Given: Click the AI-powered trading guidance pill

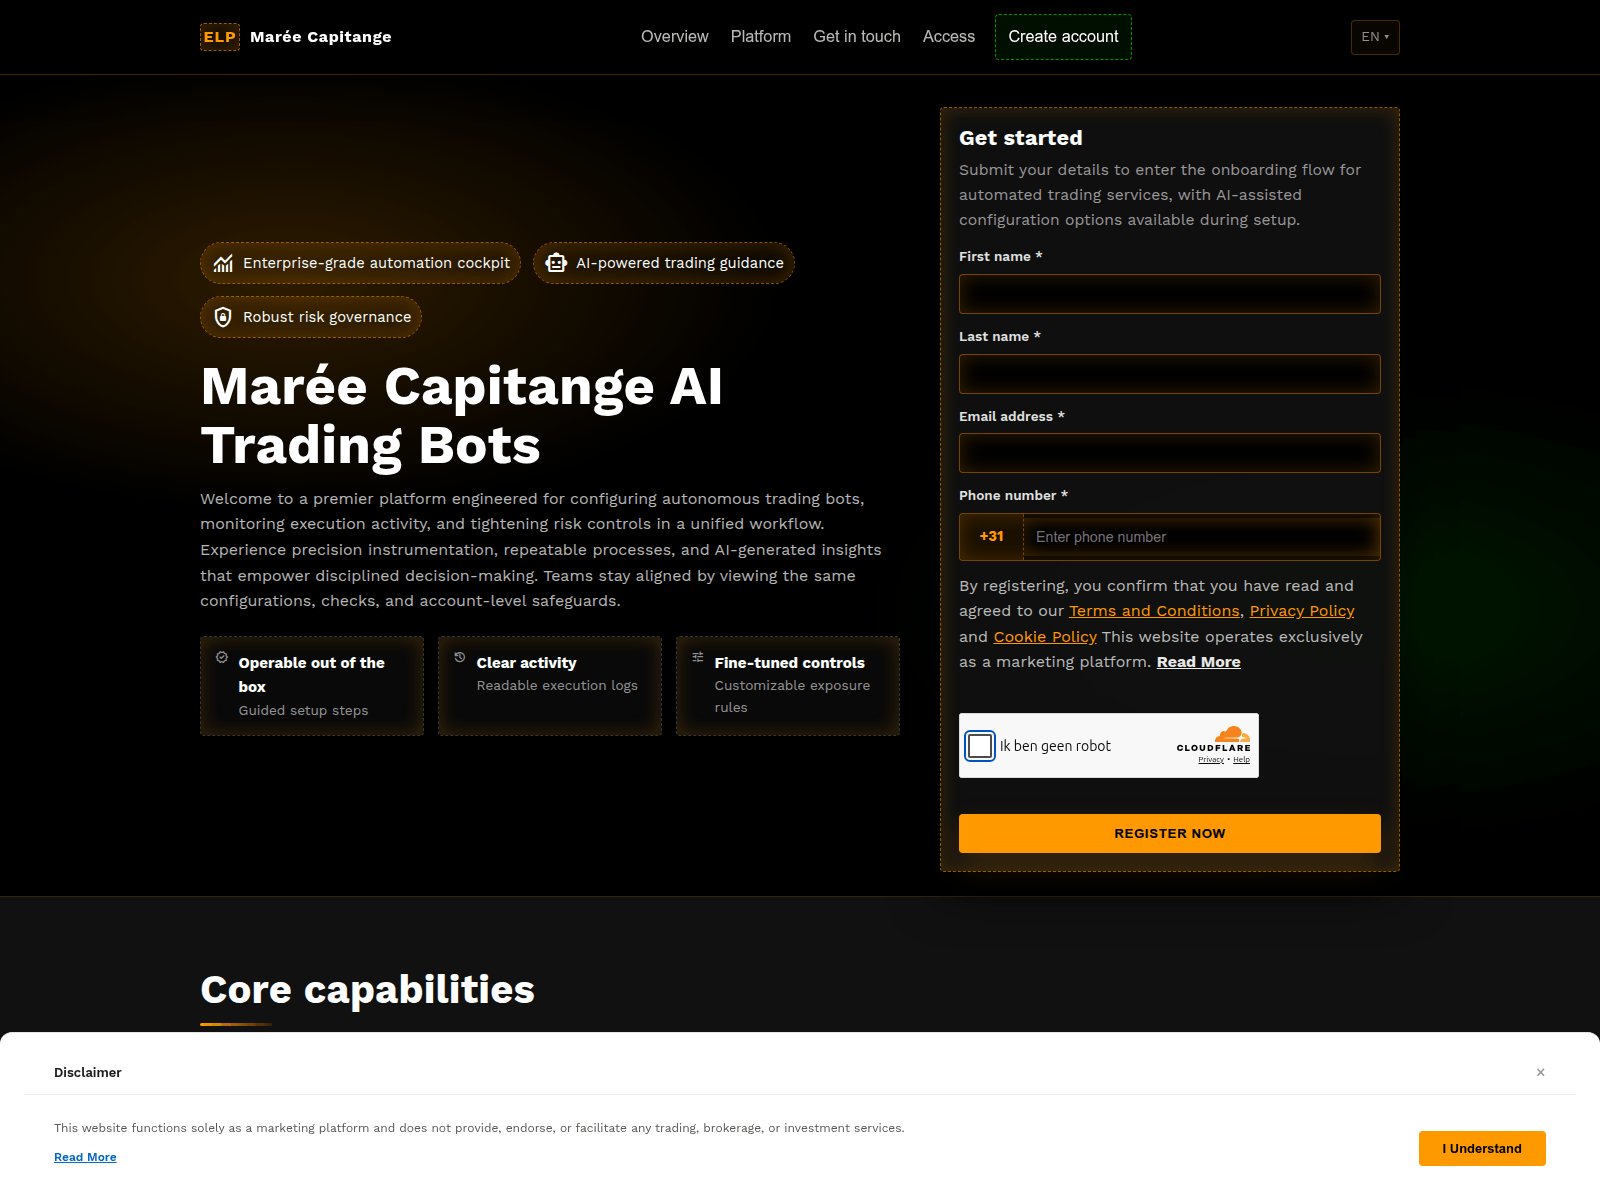Looking at the screenshot, I should (x=664, y=263).
